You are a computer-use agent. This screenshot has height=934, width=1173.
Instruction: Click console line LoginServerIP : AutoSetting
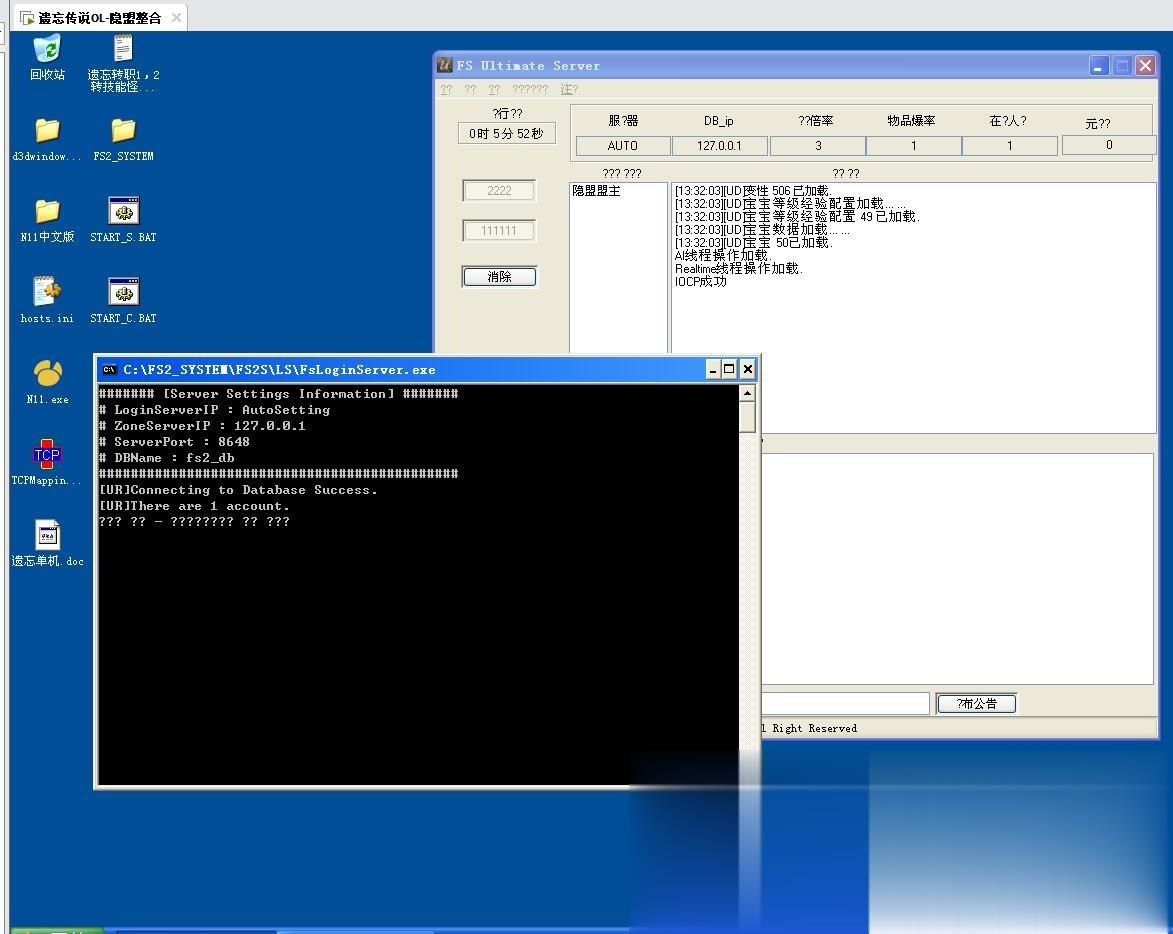pyautogui.click(x=214, y=409)
